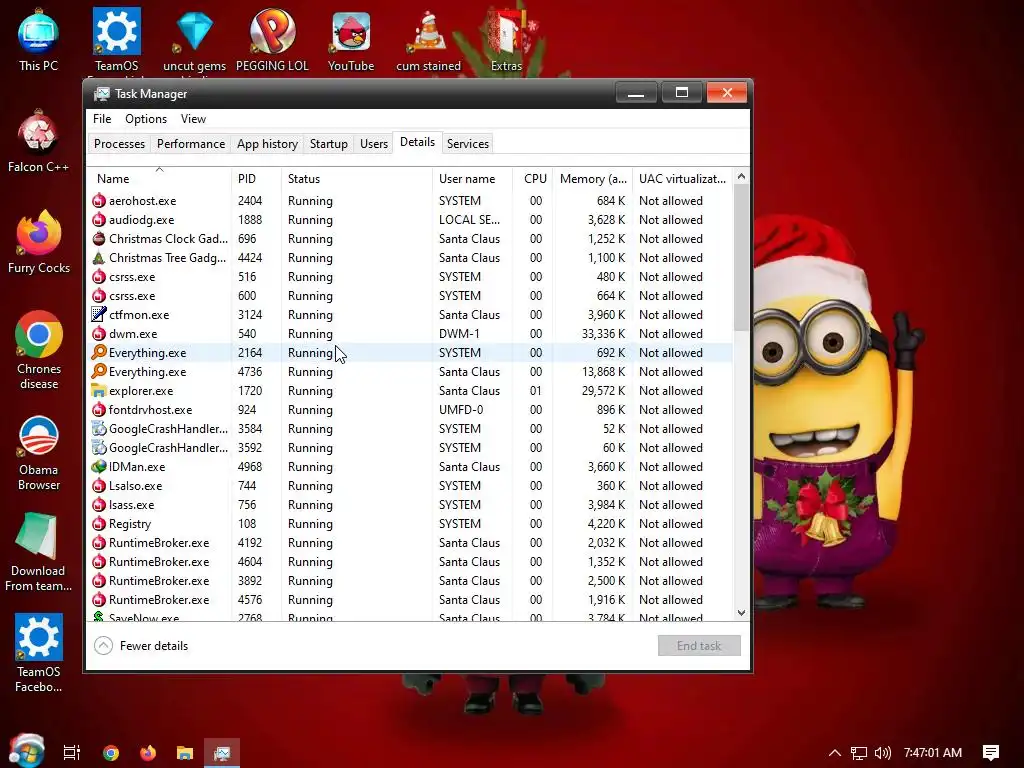Sort by the PID column header
The image size is (1024, 768).
[x=257, y=179]
